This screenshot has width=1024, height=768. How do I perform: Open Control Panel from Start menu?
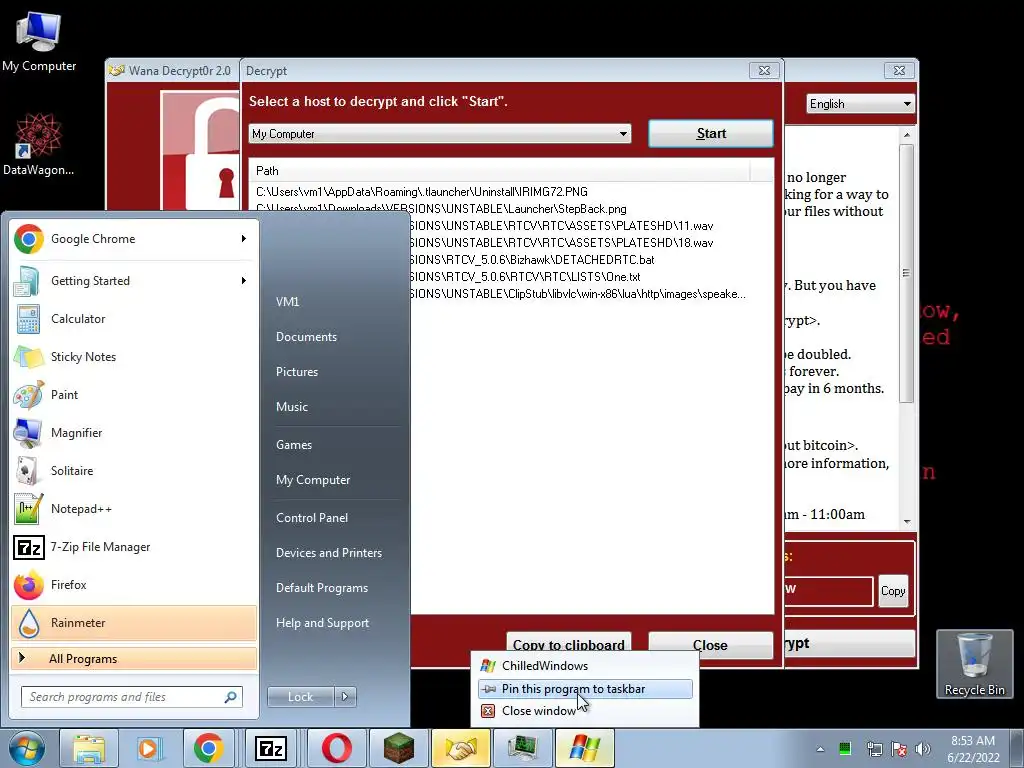pos(312,518)
